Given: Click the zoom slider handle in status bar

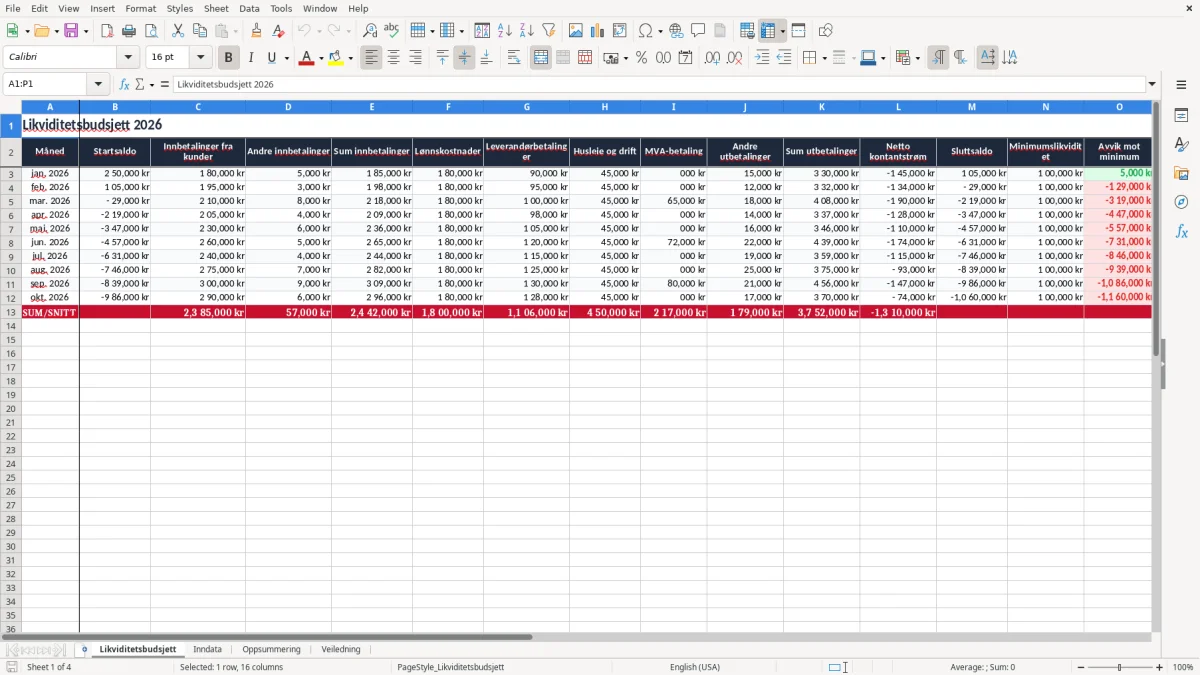Looking at the screenshot, I should (1120, 667).
